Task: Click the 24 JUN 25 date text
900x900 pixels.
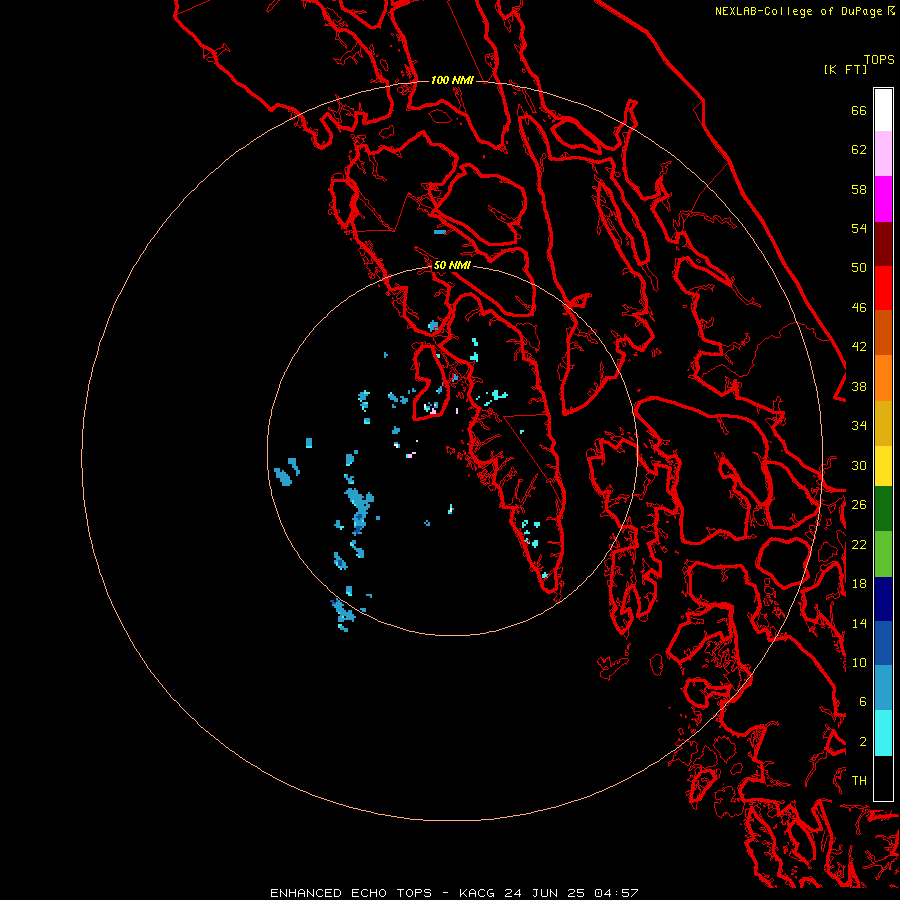Action: 545,893
